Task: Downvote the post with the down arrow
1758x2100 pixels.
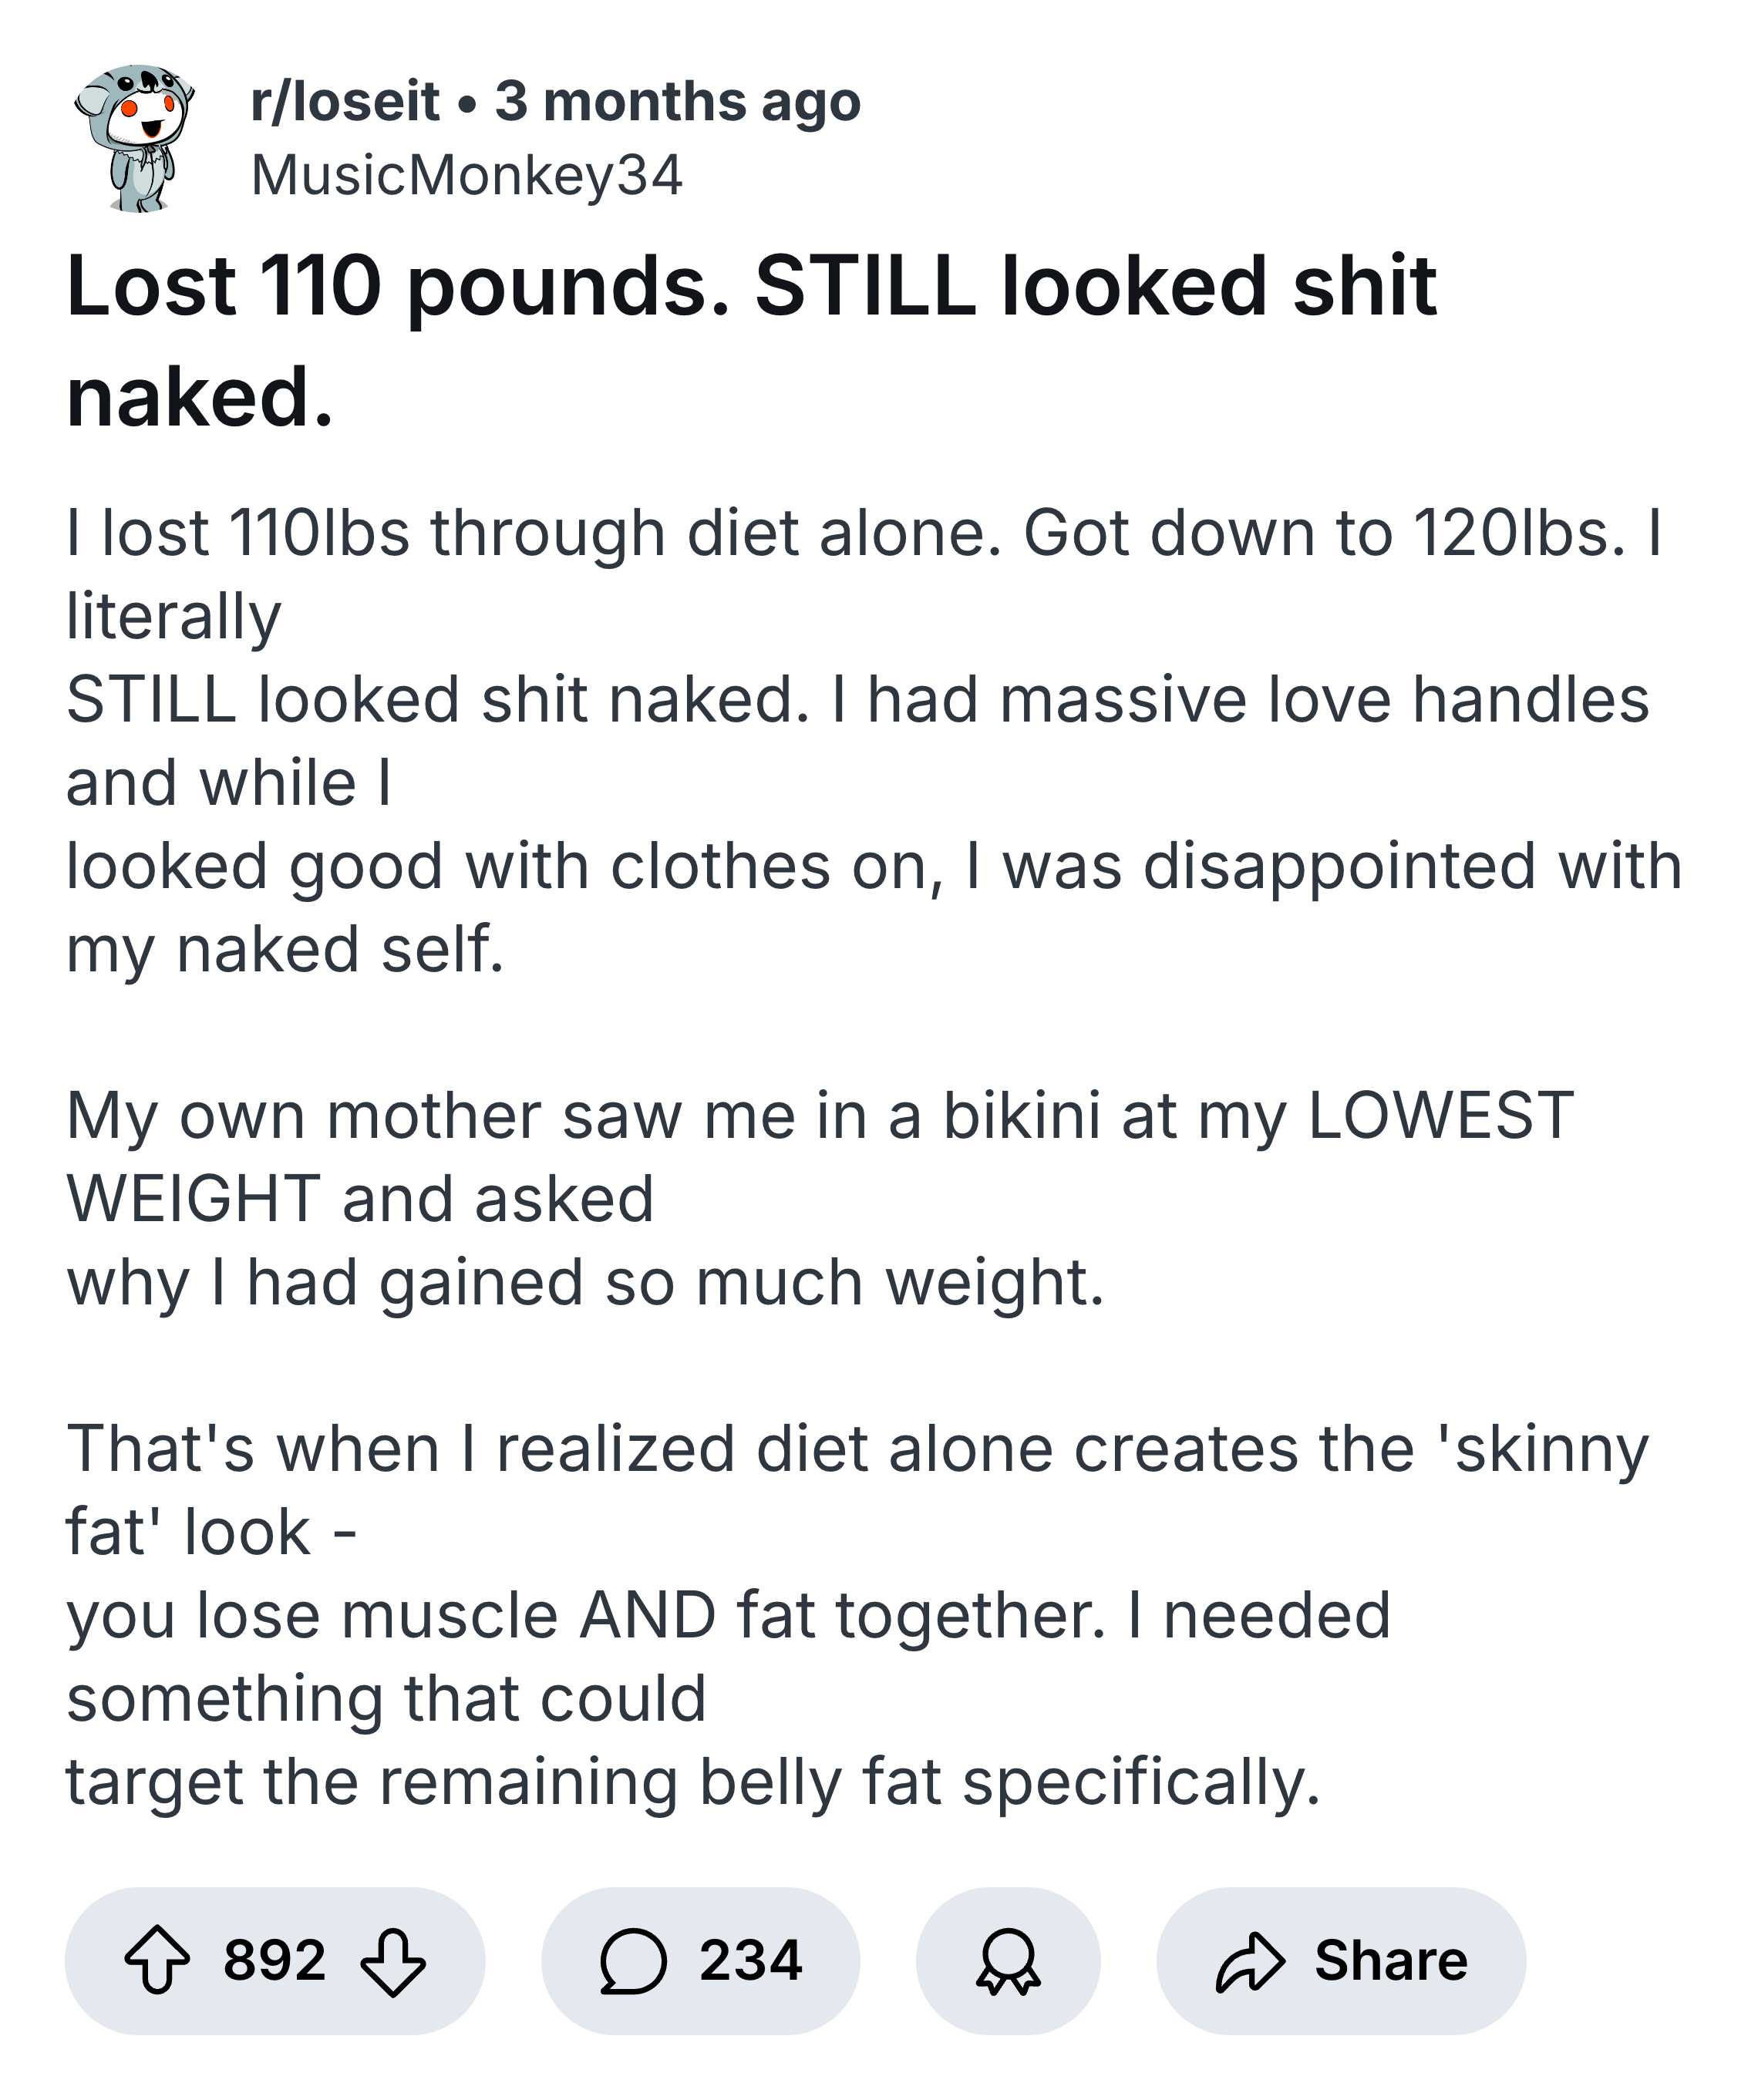Action: [x=393, y=1962]
